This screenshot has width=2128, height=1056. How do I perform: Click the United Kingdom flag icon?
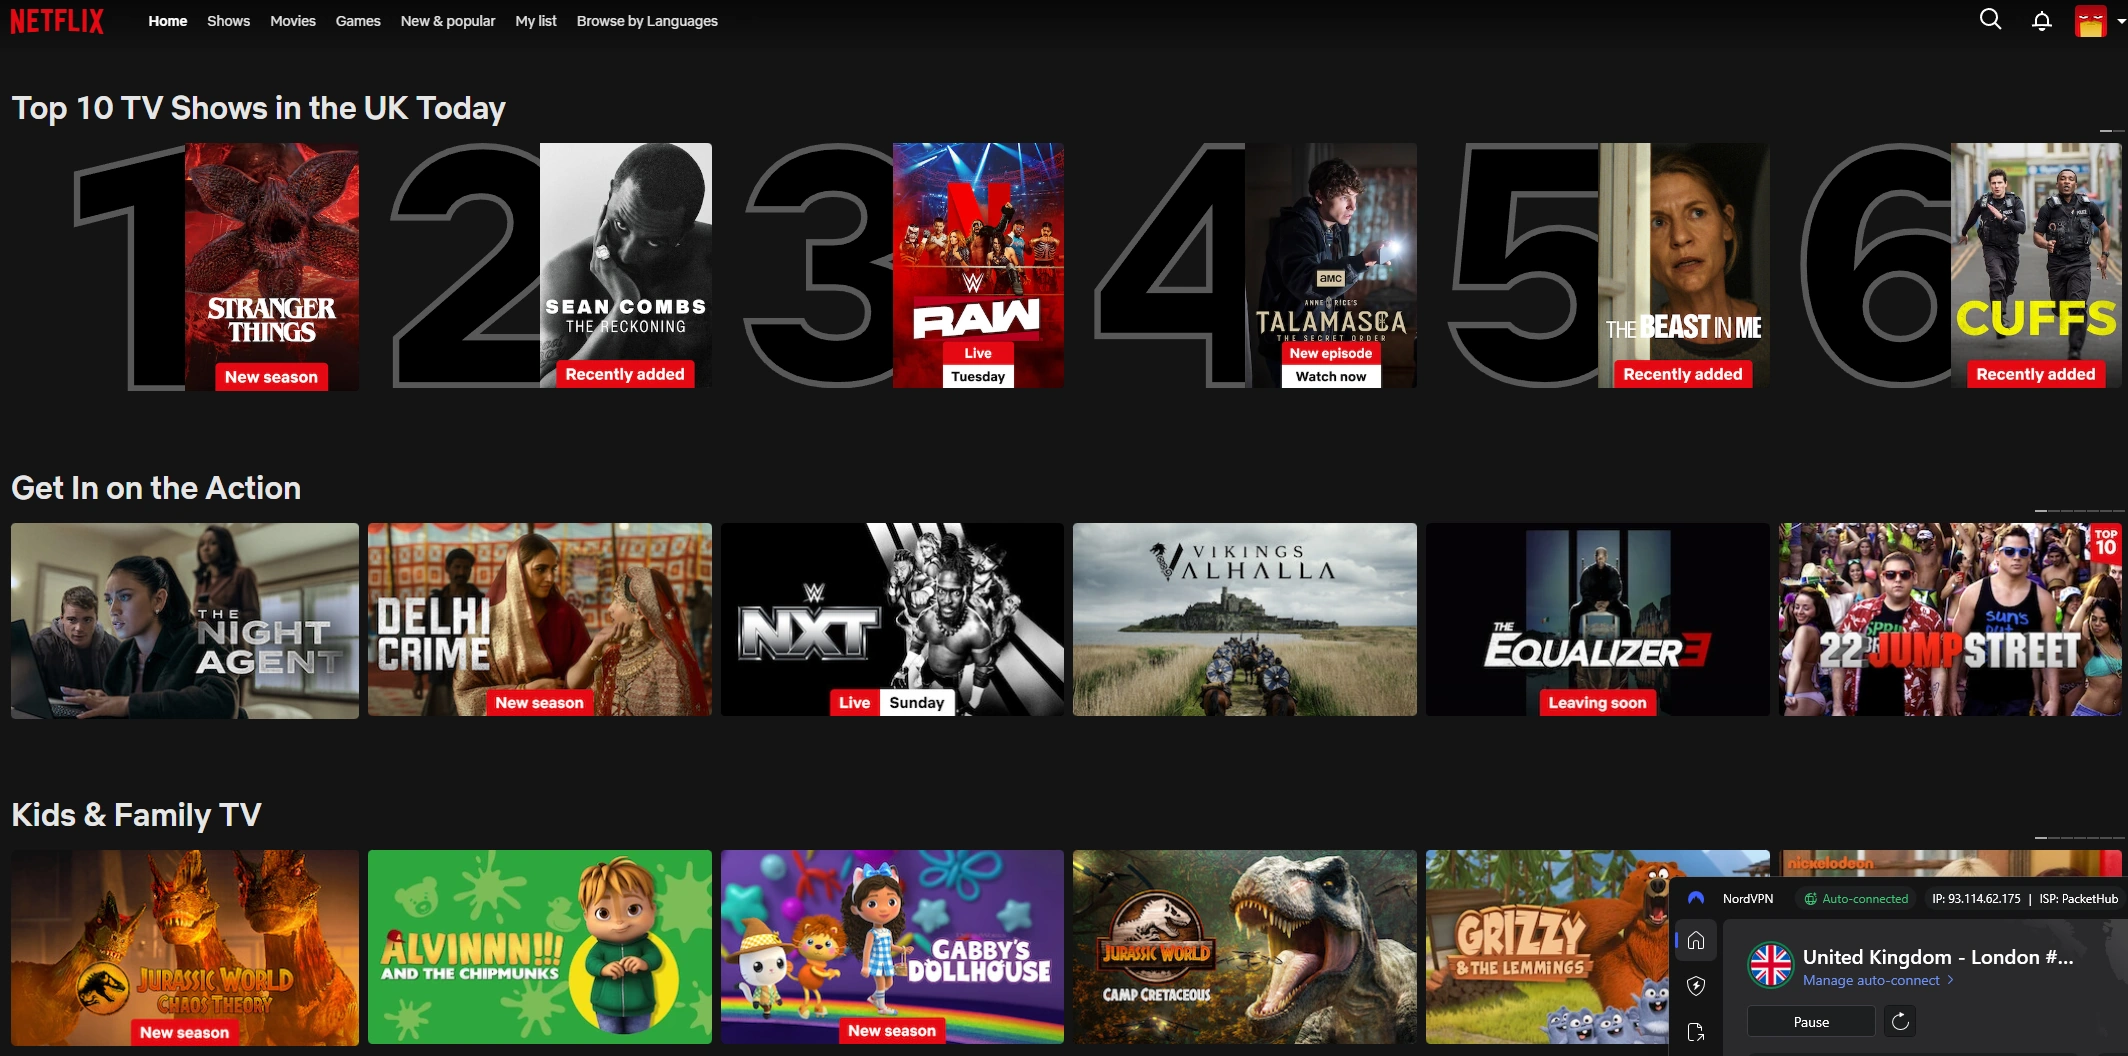(1770, 965)
